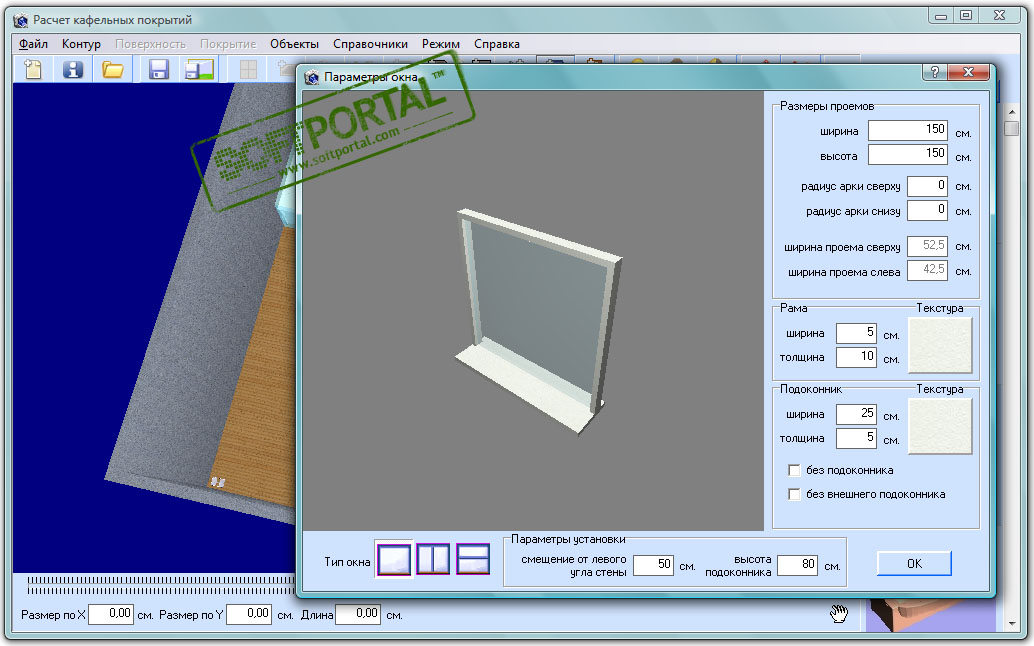Click the Длина field
The image size is (1034, 646).
(358, 614)
